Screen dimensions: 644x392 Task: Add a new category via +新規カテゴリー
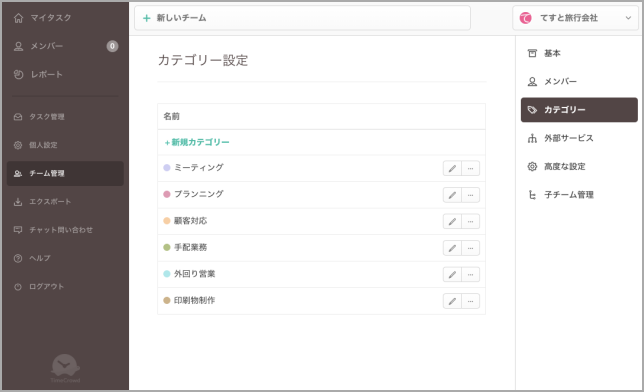click(x=197, y=142)
